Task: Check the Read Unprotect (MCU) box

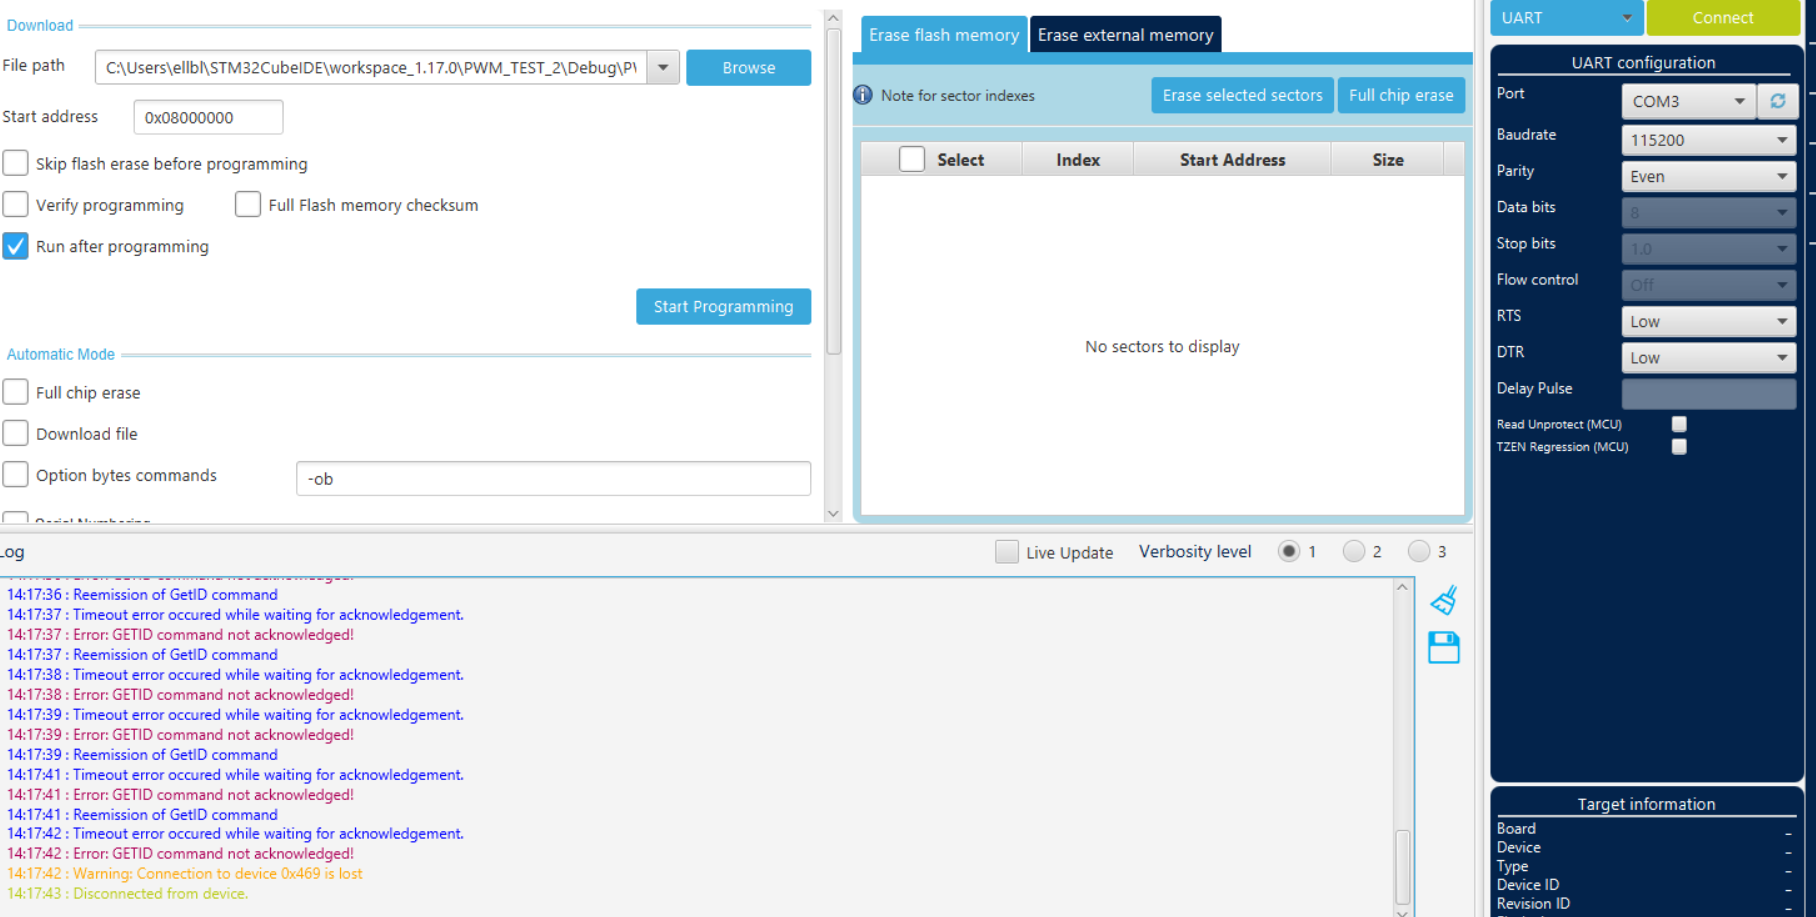Action: click(x=1679, y=424)
